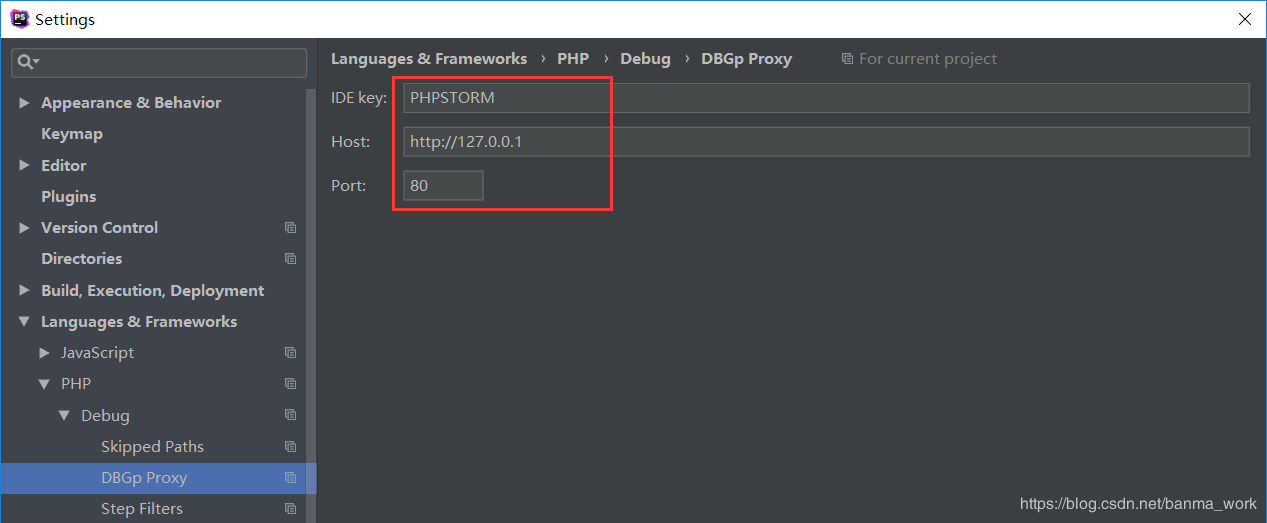1267x523 pixels.
Task: Click the project-level icon beside DBGp Proxy
Action: point(290,478)
